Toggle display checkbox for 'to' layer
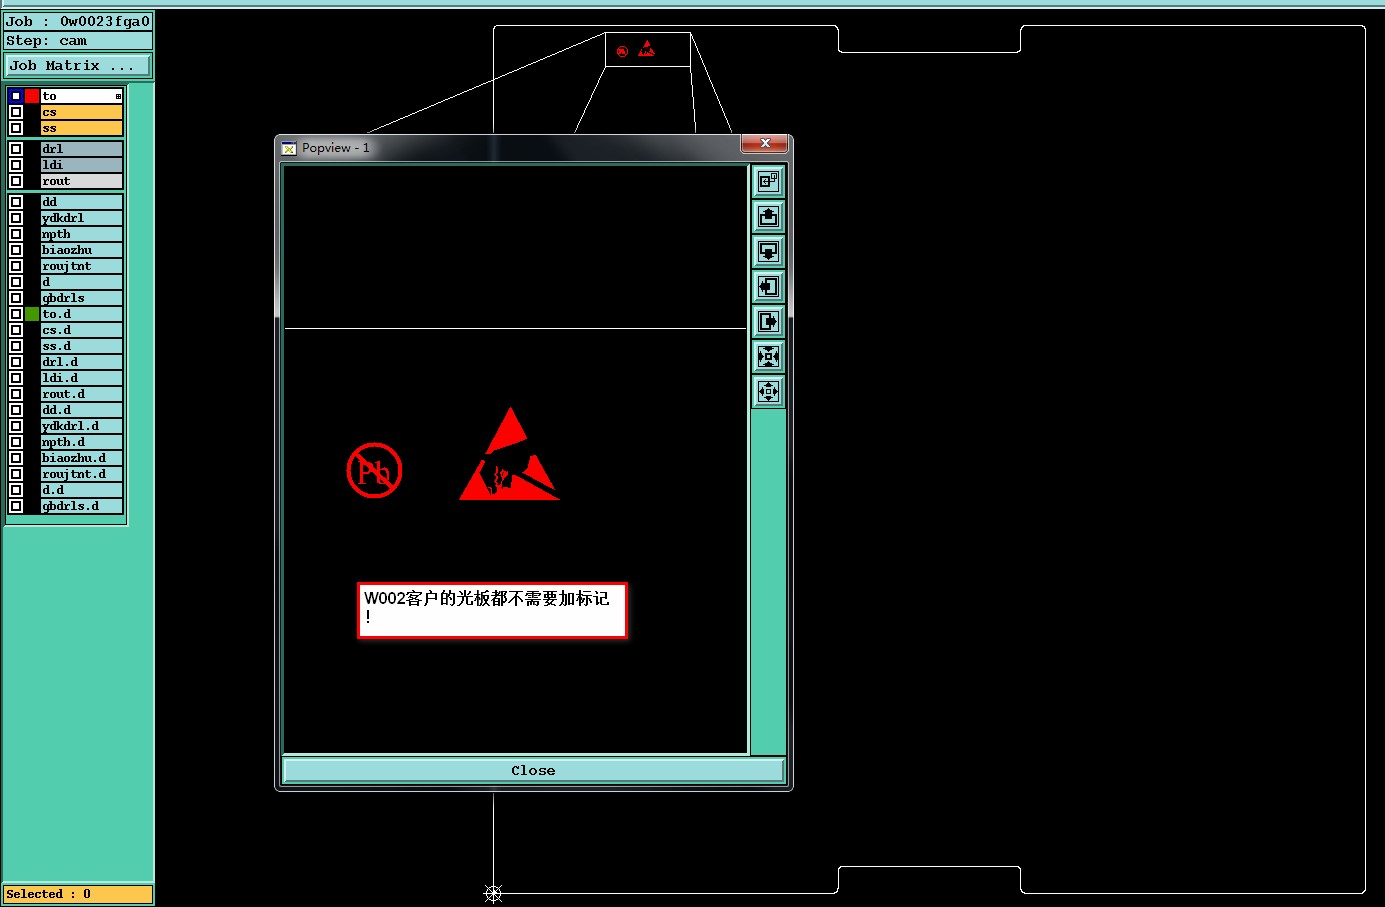Screen dimensions: 1385x907 tap(16, 96)
